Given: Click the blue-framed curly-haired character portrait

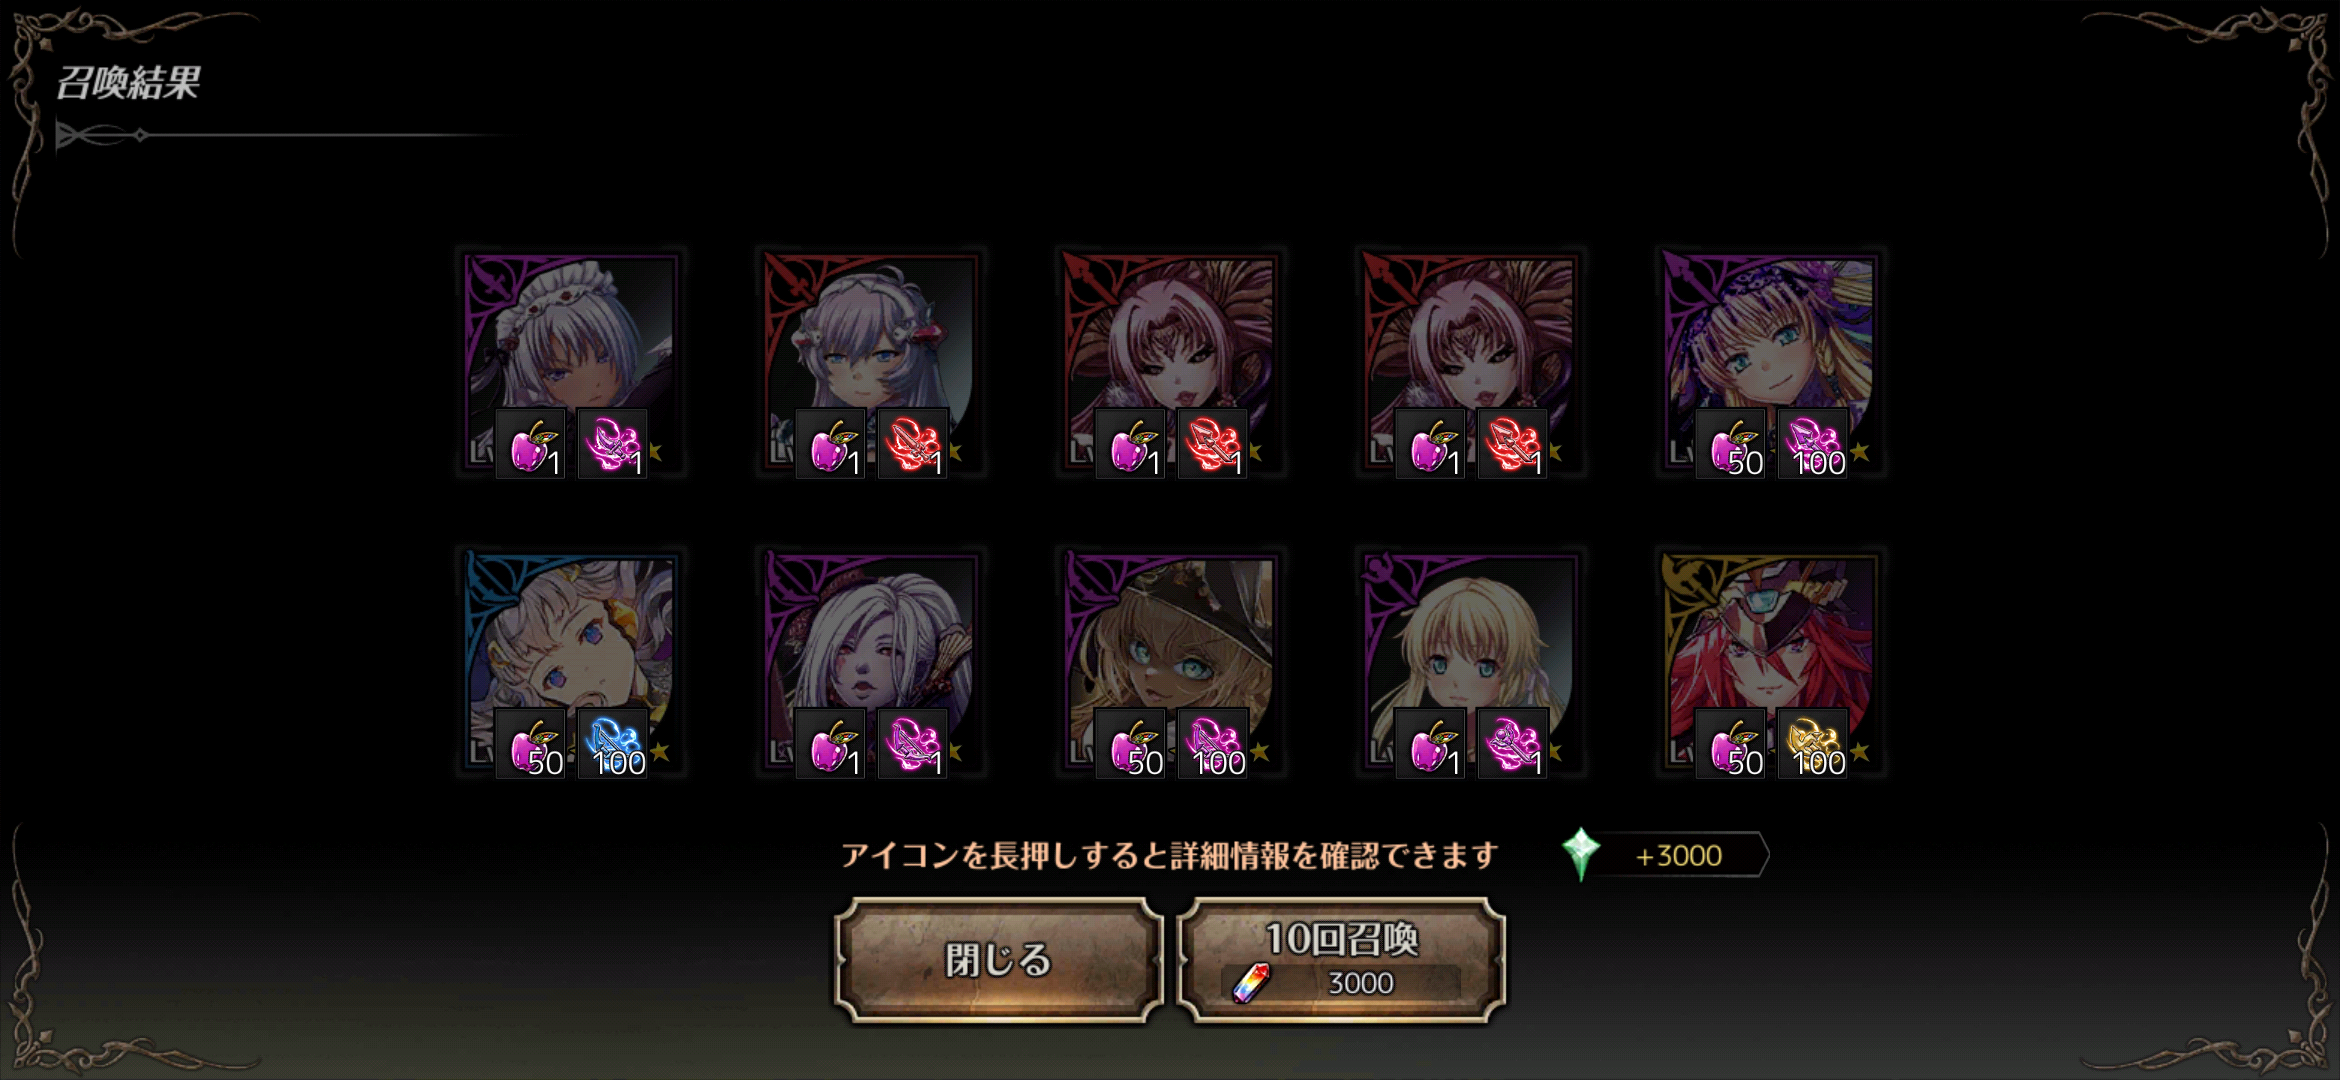Looking at the screenshot, I should (x=571, y=662).
